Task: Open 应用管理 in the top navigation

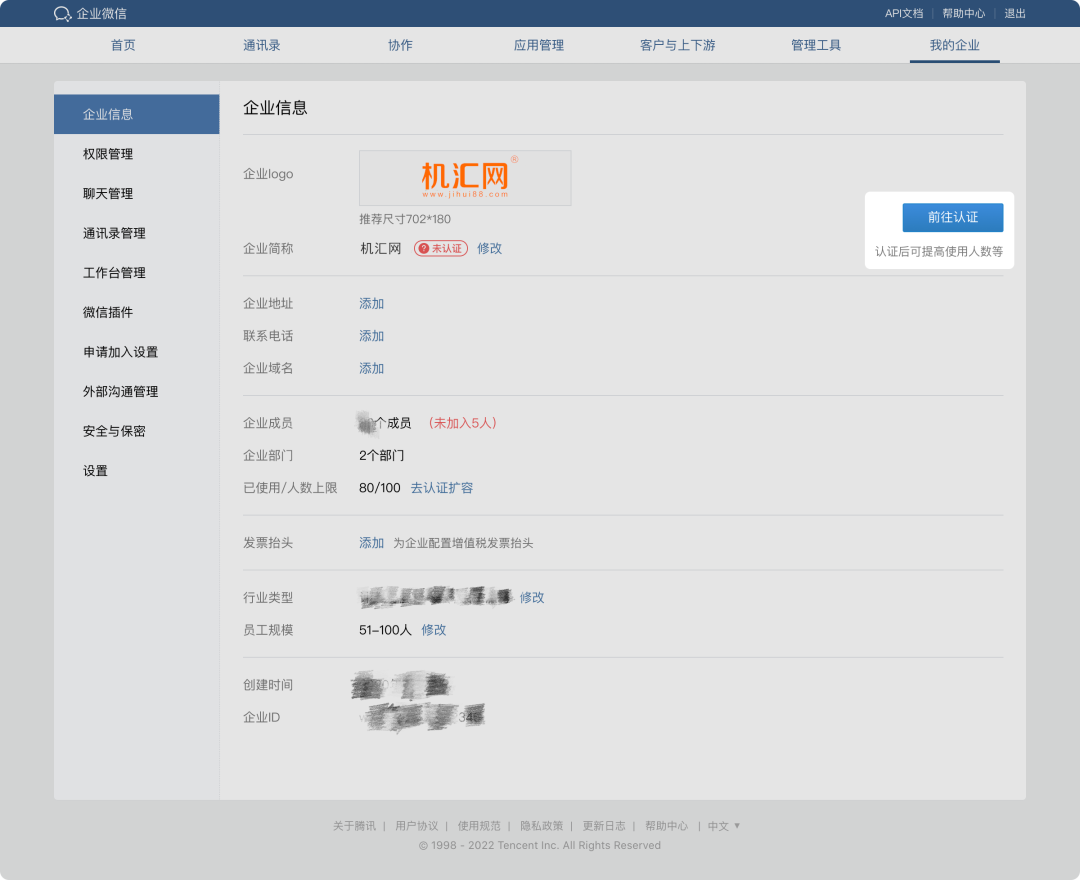Action: (537, 45)
